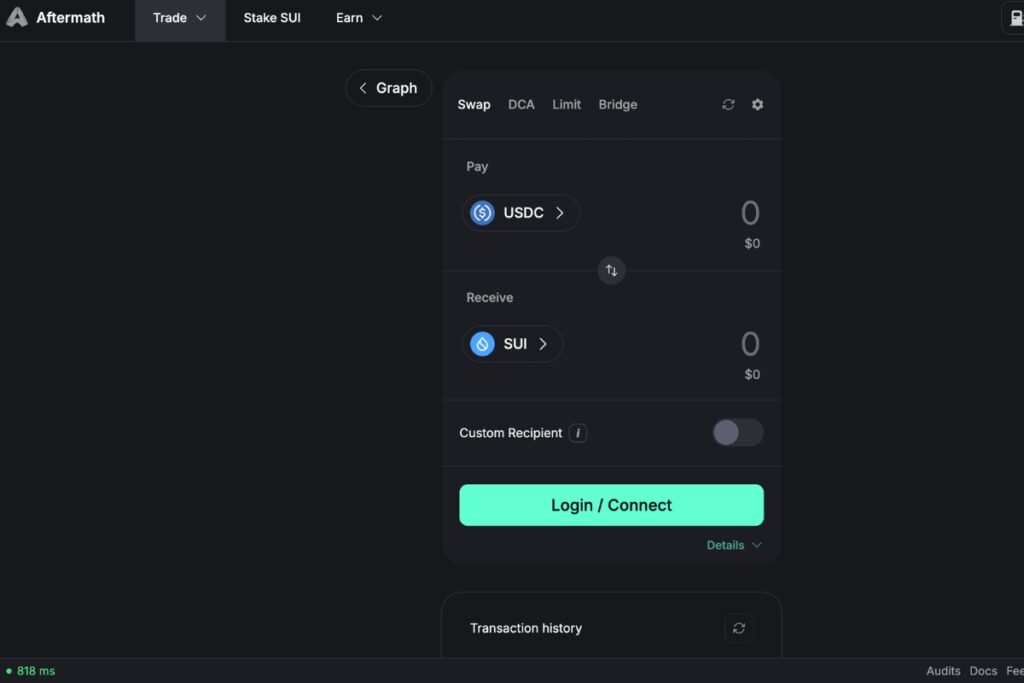Expand the Details section

(x=734, y=545)
